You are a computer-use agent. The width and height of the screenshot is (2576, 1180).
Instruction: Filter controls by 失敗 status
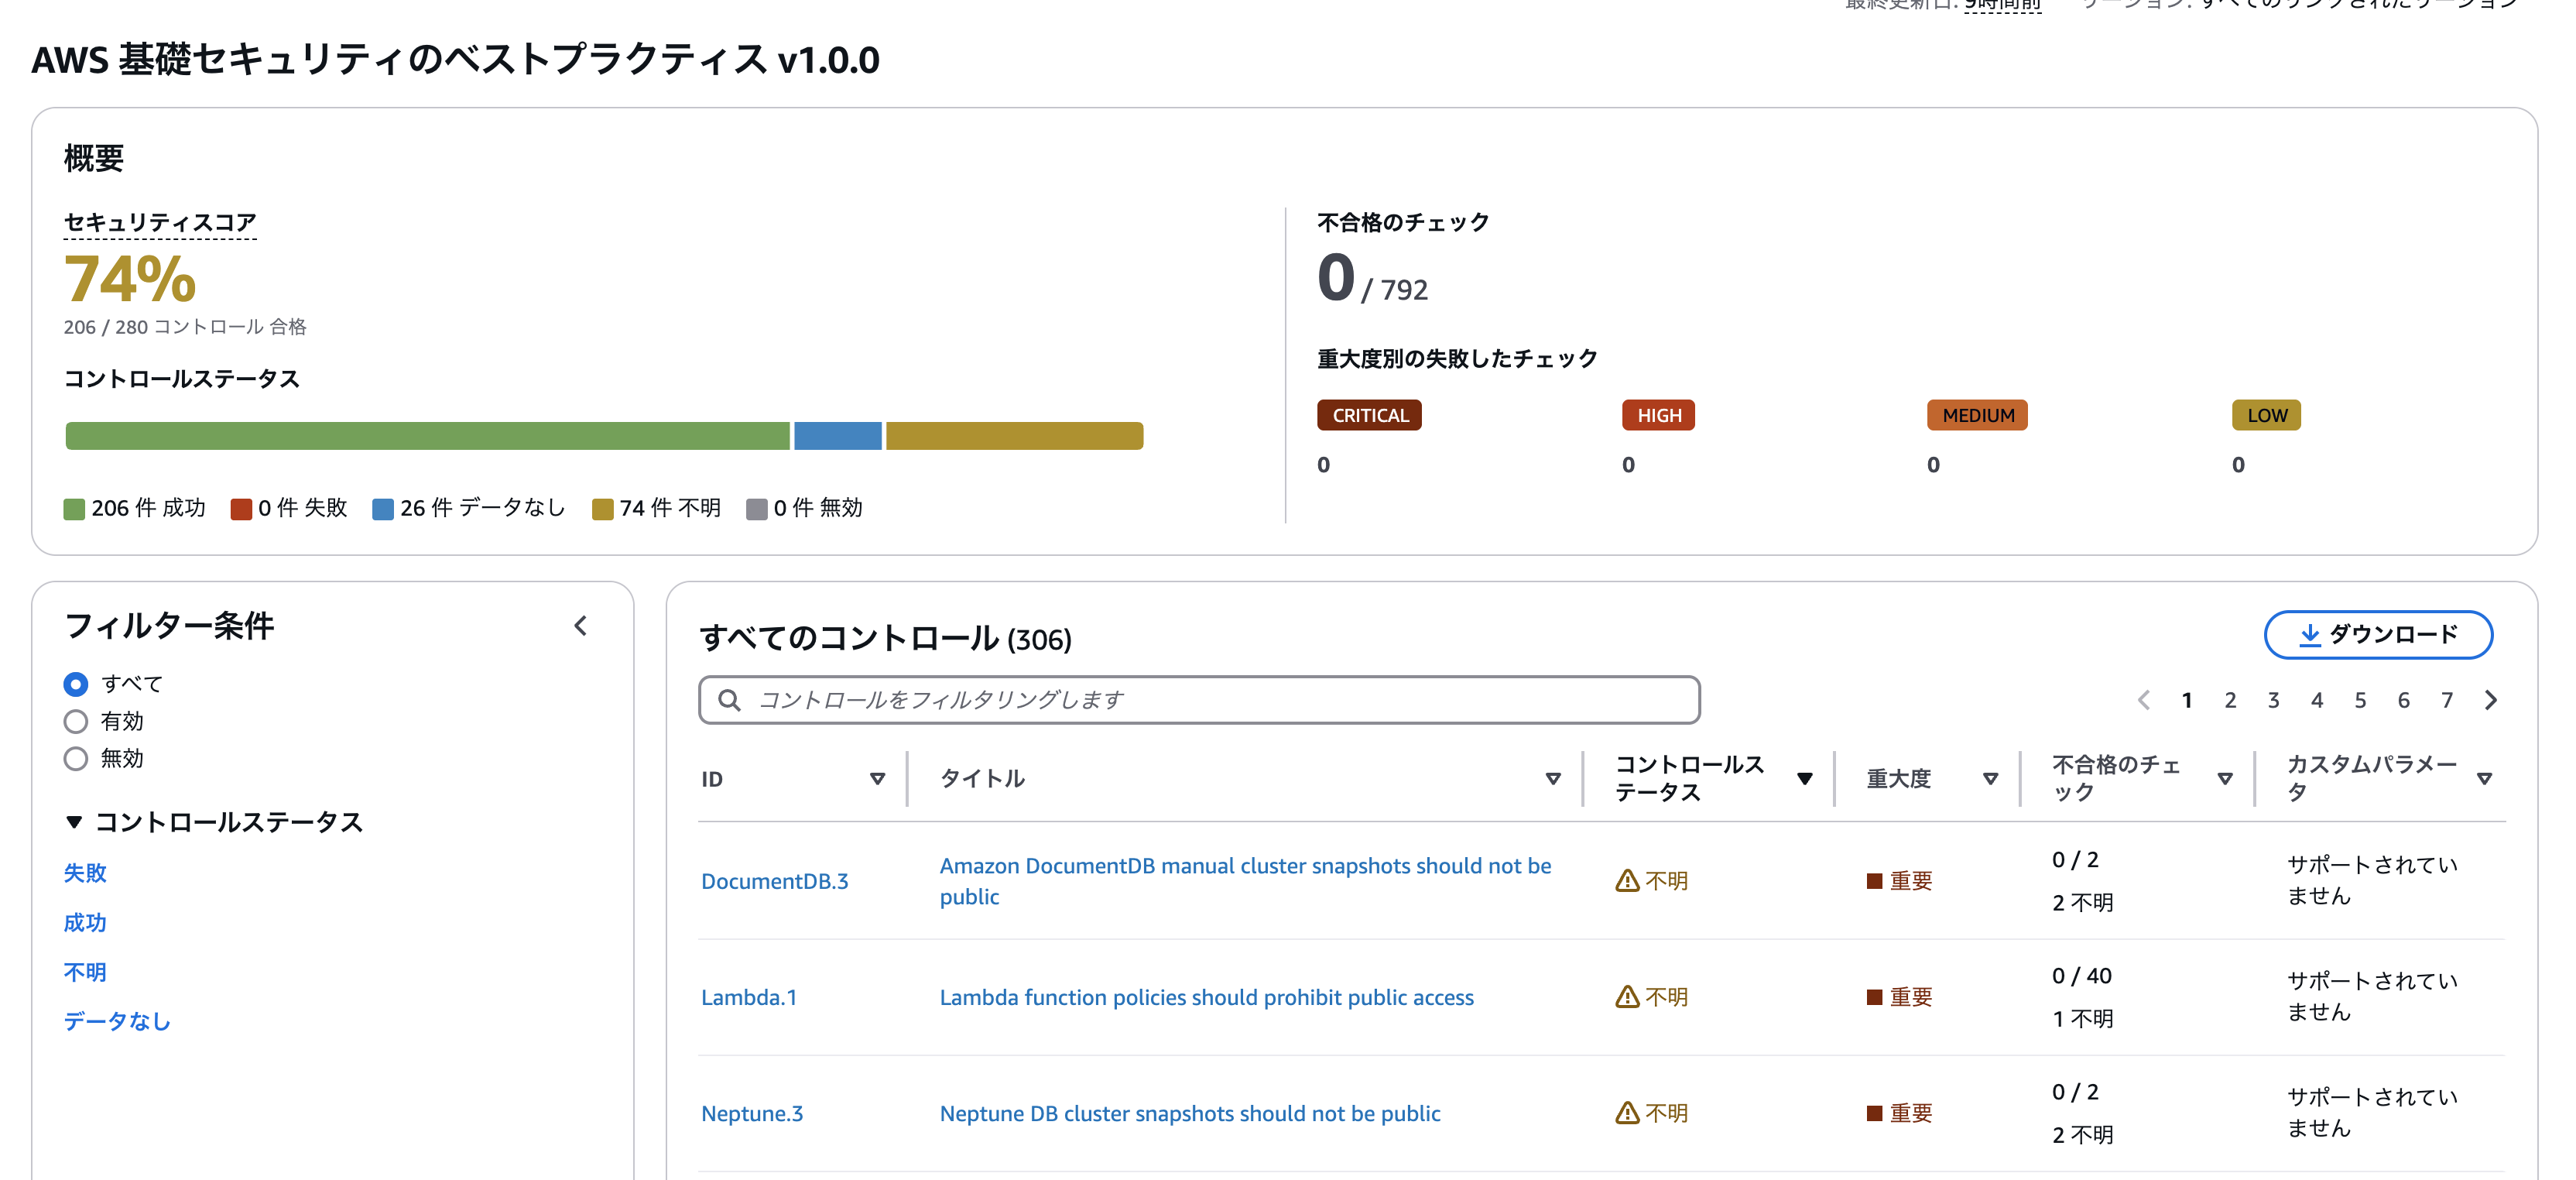(x=85, y=873)
